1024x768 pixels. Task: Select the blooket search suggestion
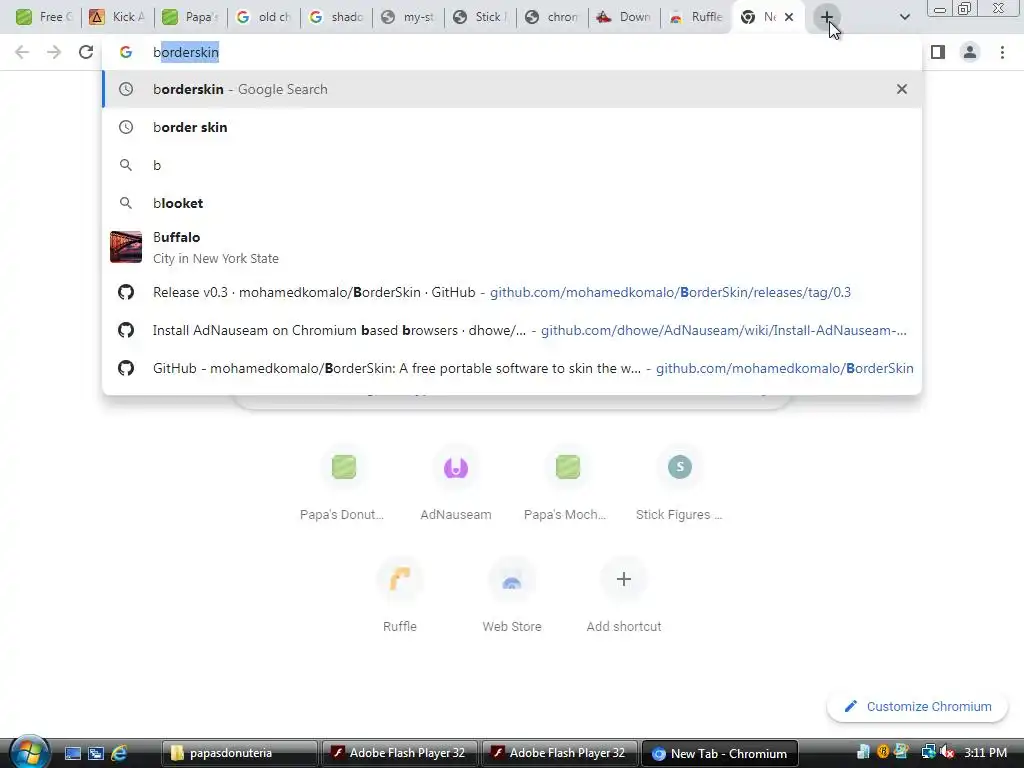pos(512,203)
